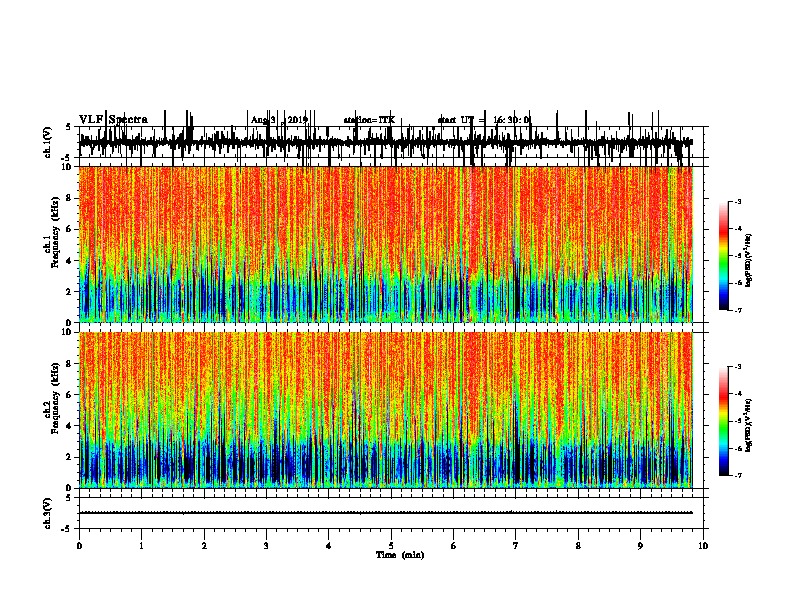Click time axis tick label 1
Viewport: 792px width, 612px height.
tap(141, 546)
